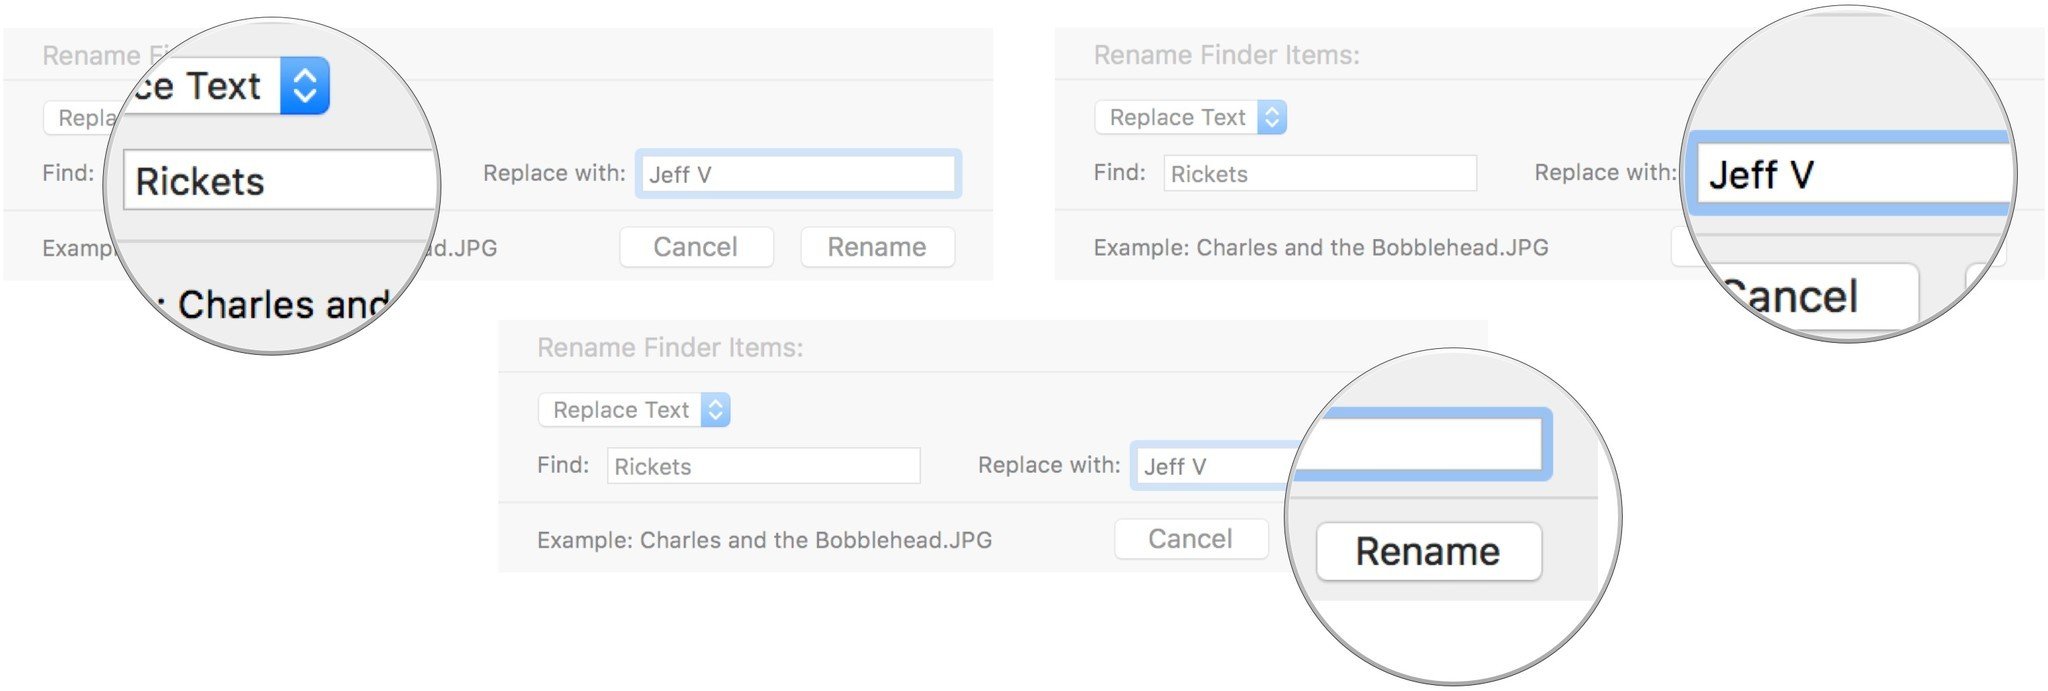The width and height of the screenshot is (2048, 691).
Task: Click the magnified Rename button
Action: tap(1428, 552)
